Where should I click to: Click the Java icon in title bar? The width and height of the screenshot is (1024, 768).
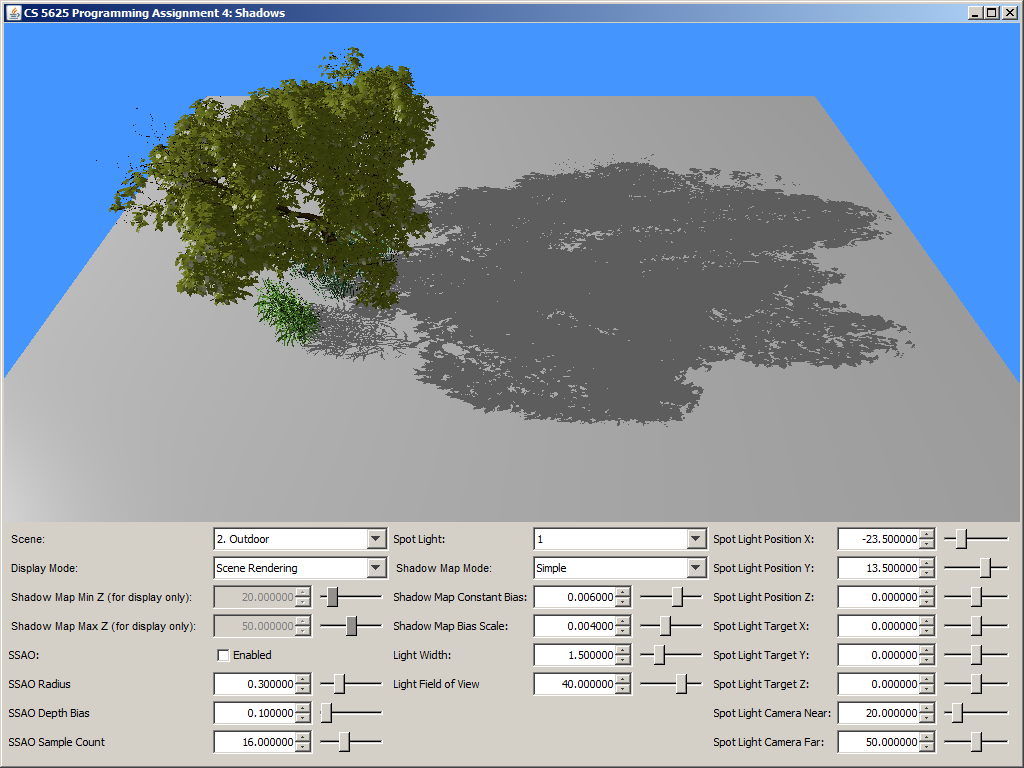pos(13,13)
